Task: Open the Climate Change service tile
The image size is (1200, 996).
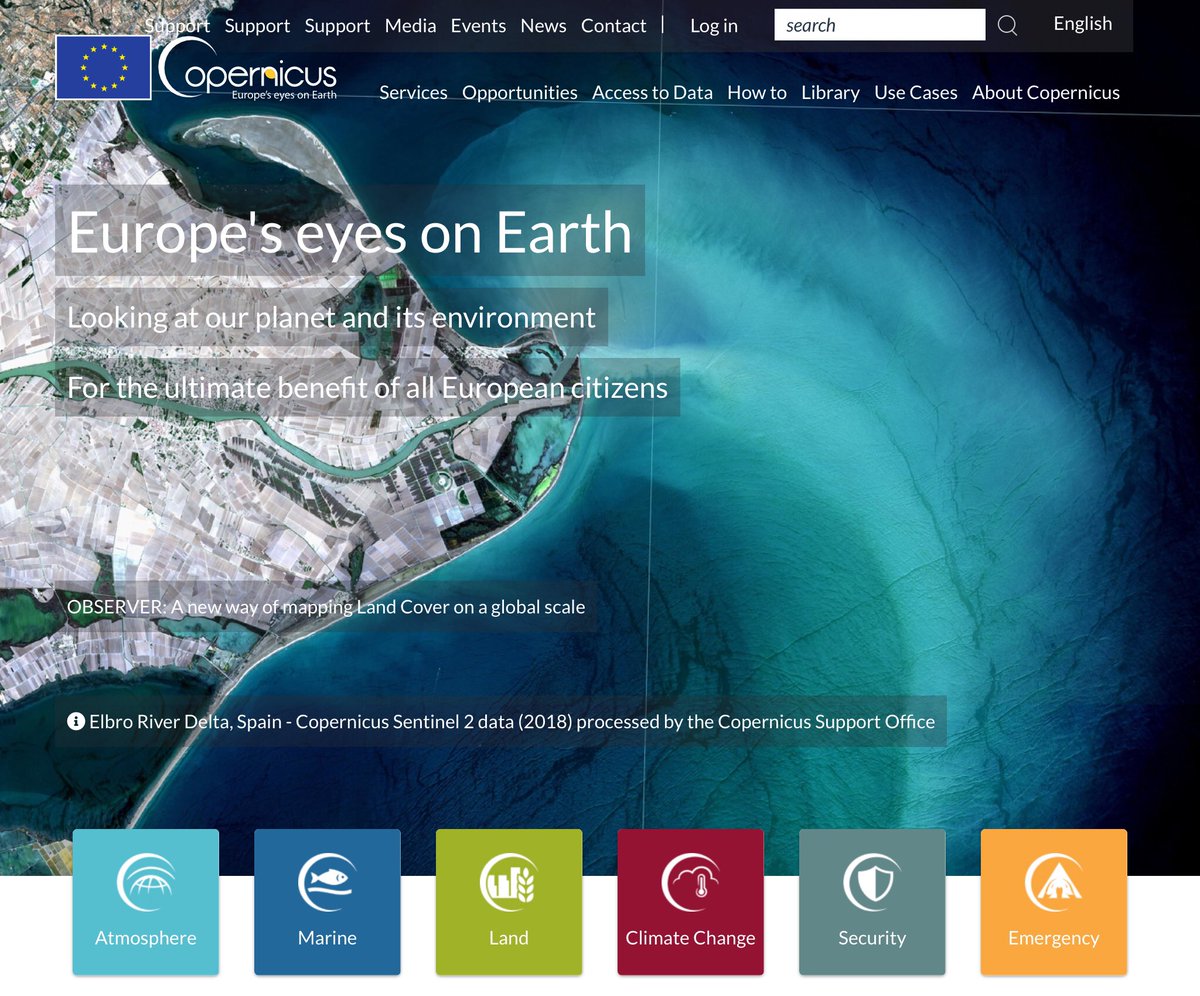Action: (690, 902)
